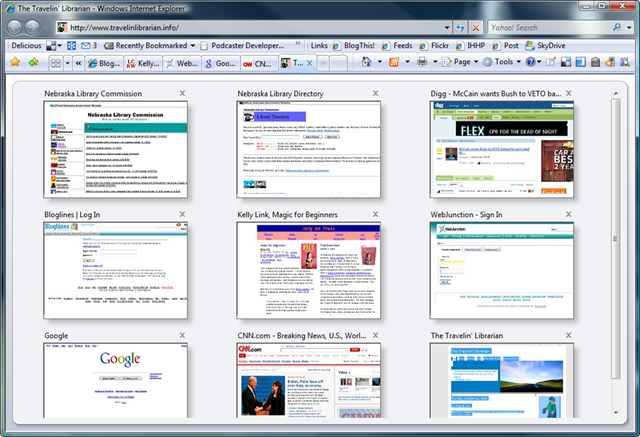Click the Blog This notepad icon

pyautogui.click(x=551, y=62)
